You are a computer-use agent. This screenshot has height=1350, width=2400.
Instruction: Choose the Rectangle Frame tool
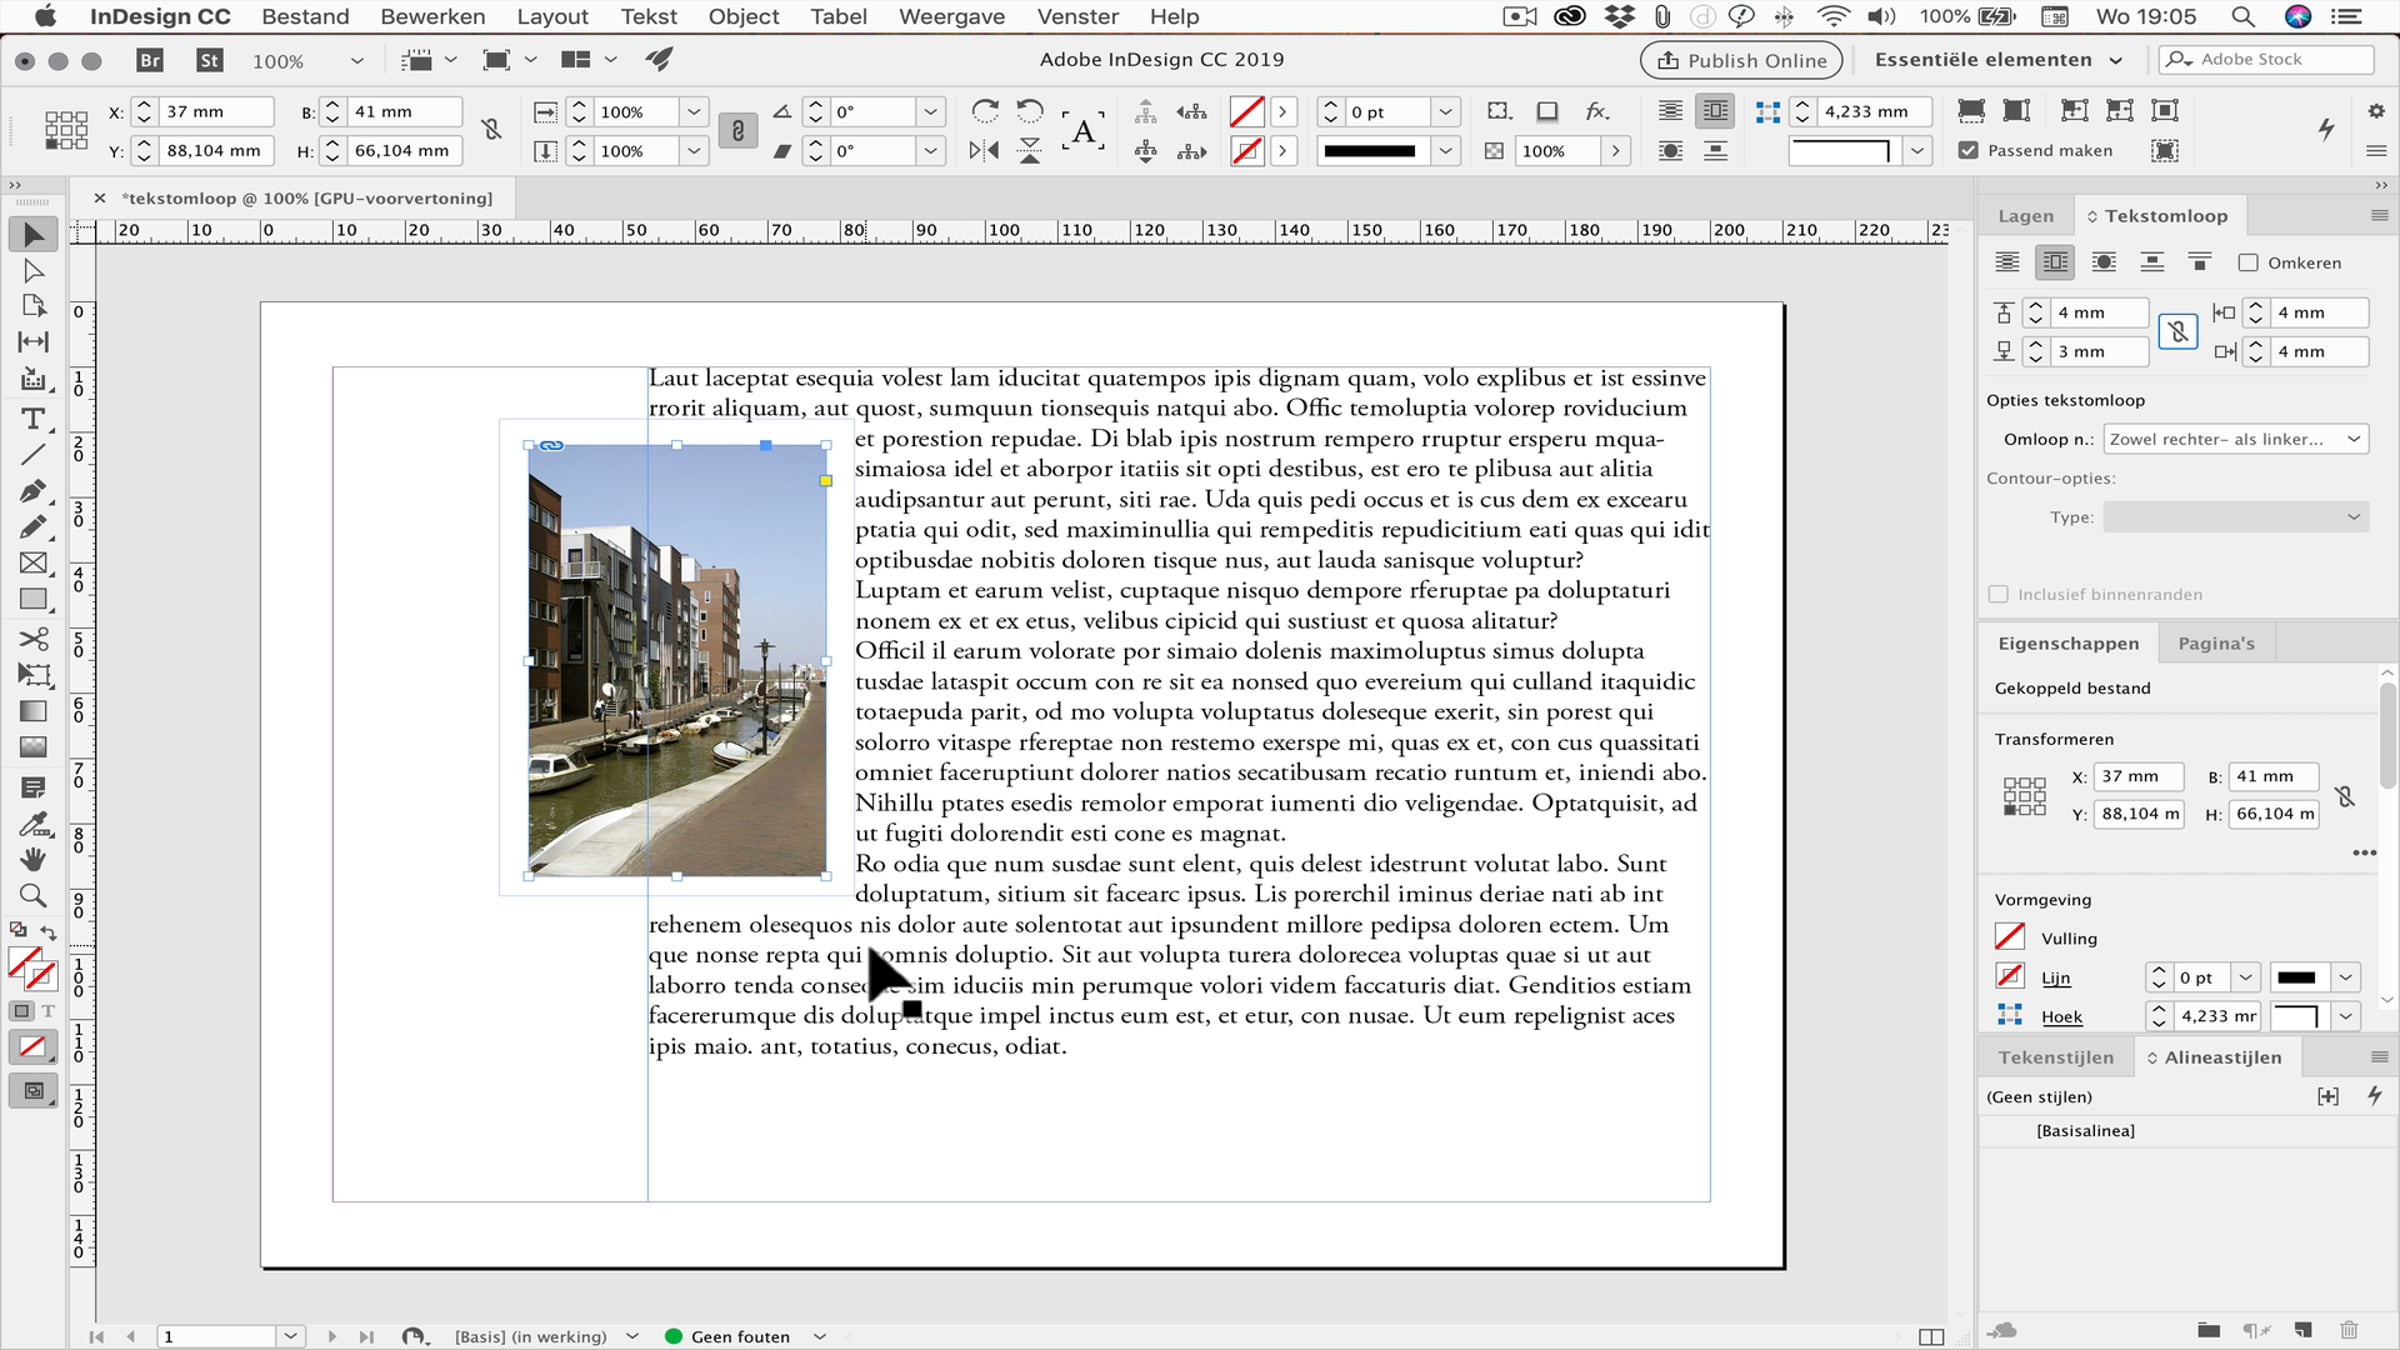click(33, 563)
